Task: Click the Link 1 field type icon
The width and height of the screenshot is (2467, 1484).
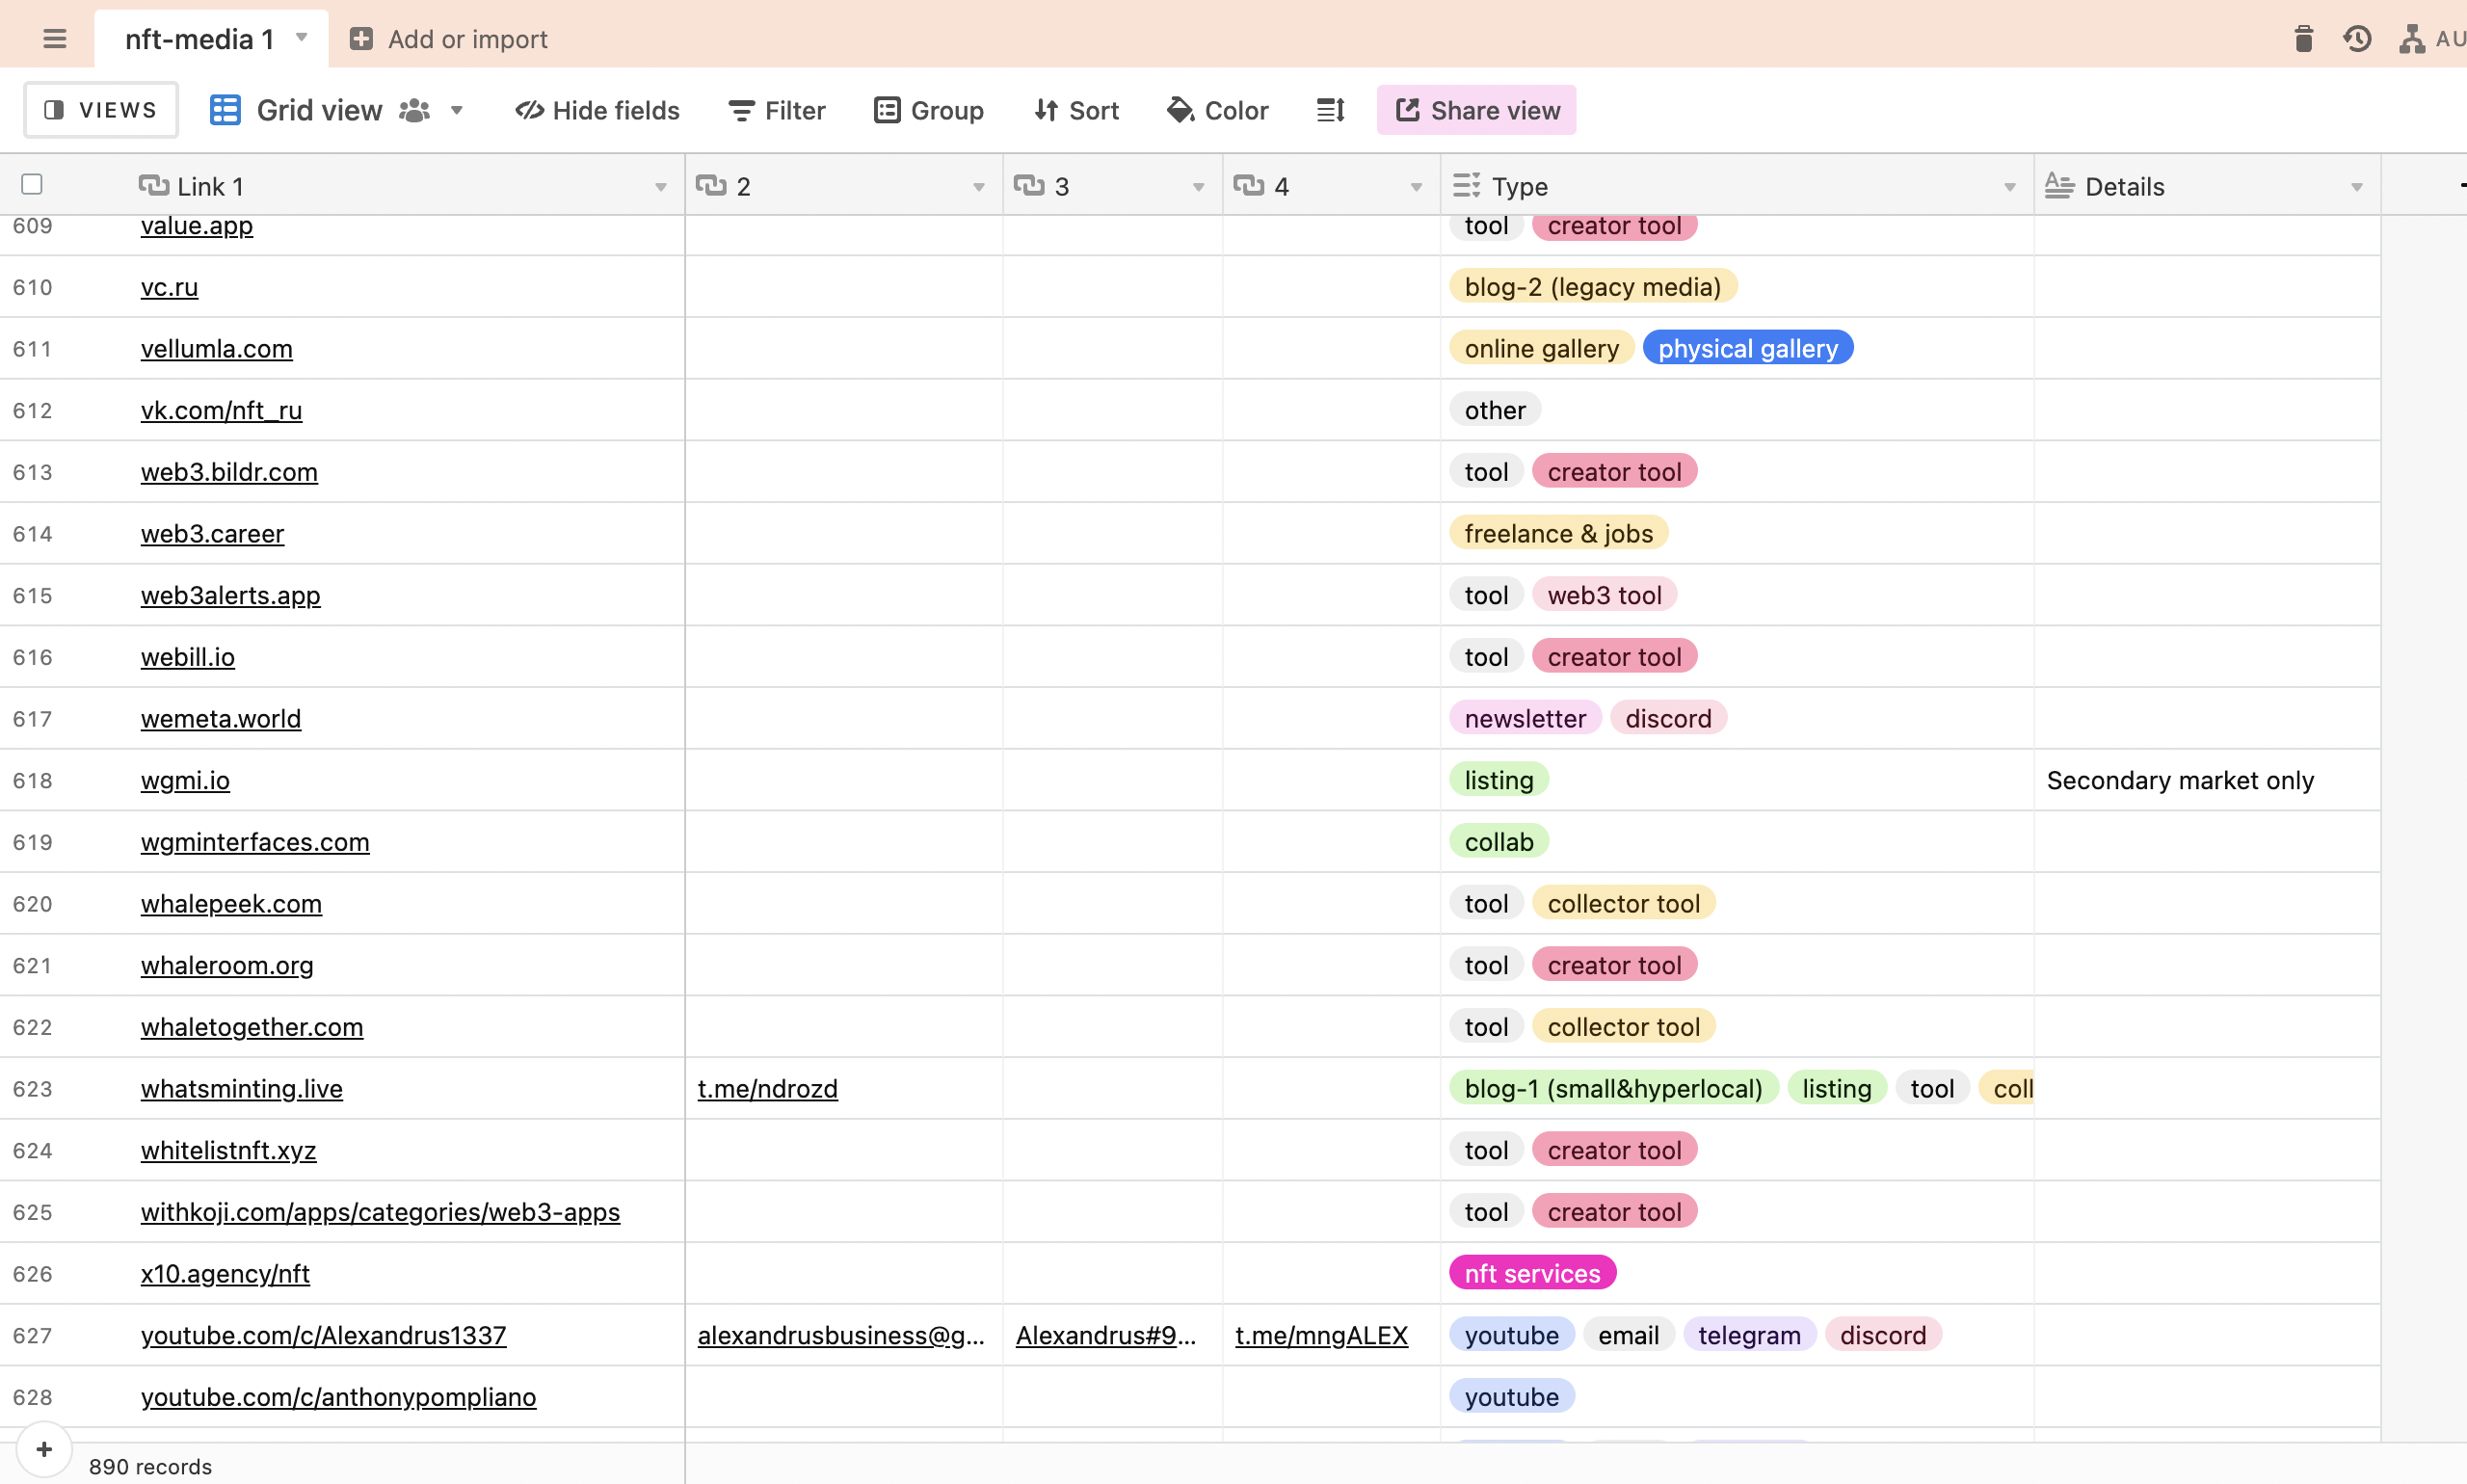Action: coord(153,186)
